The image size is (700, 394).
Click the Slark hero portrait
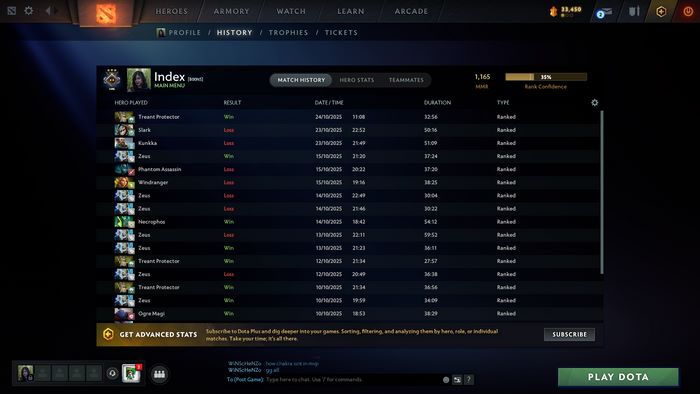124,130
